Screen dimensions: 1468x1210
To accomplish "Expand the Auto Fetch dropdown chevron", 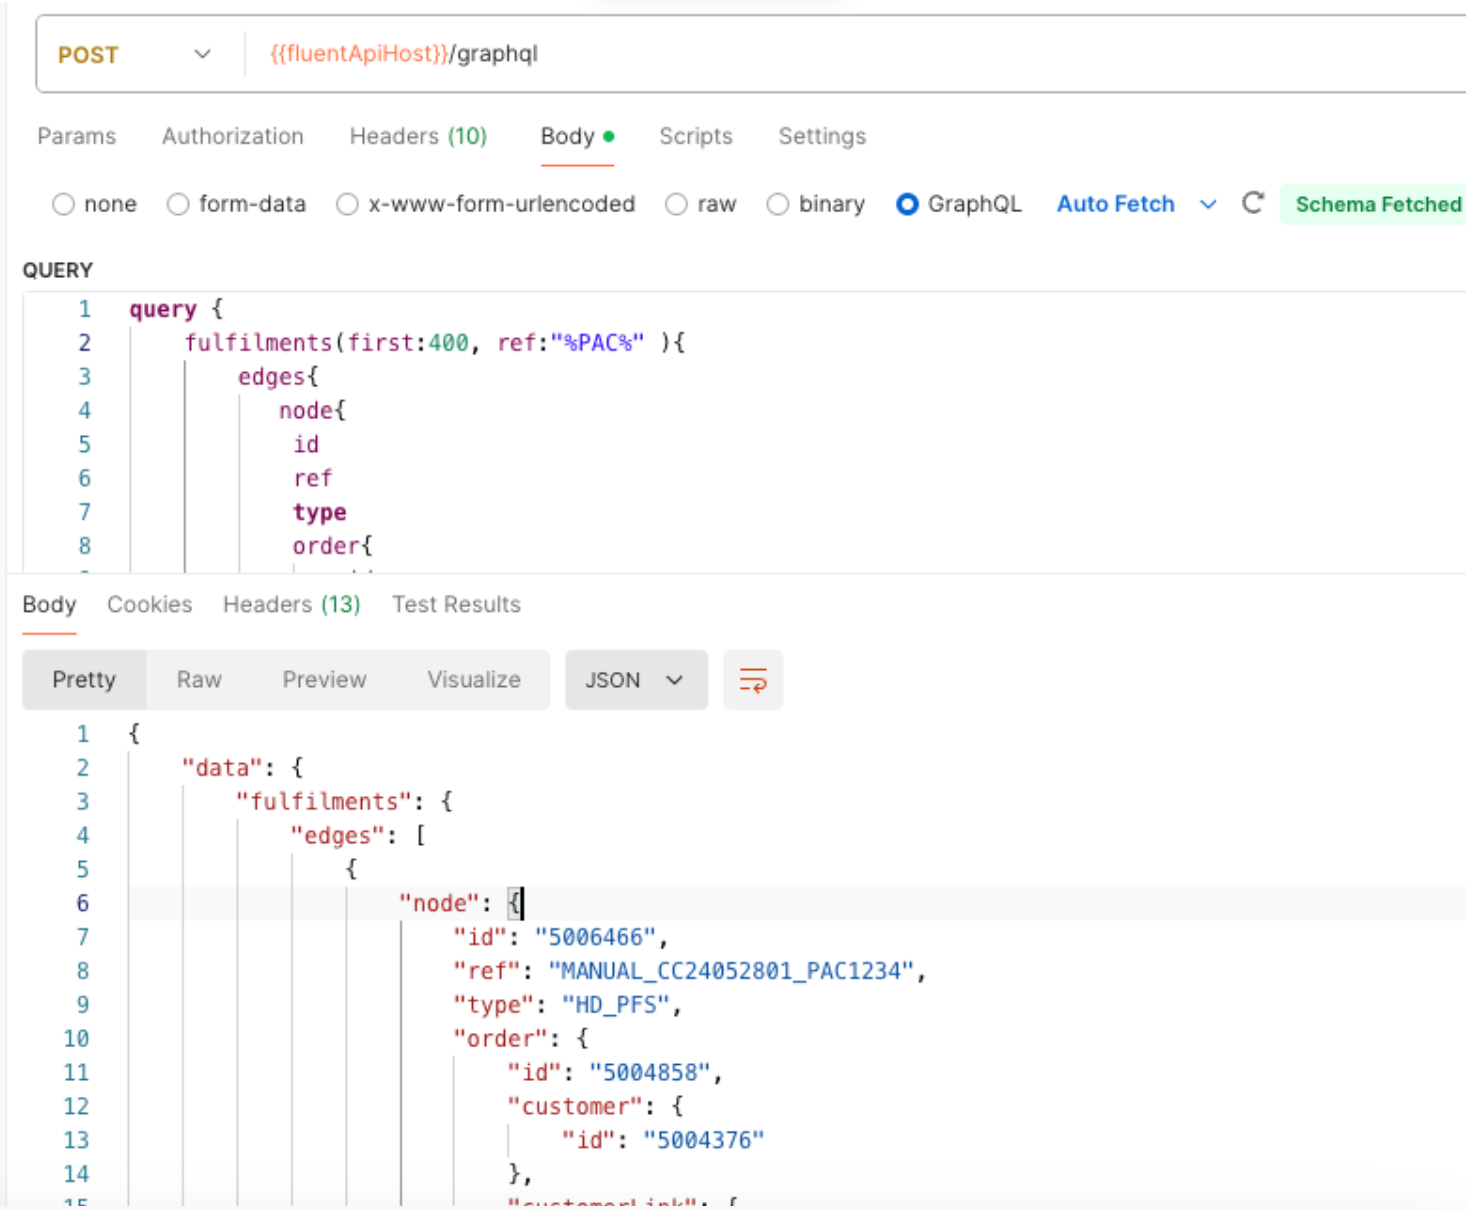I will coord(1208,205).
